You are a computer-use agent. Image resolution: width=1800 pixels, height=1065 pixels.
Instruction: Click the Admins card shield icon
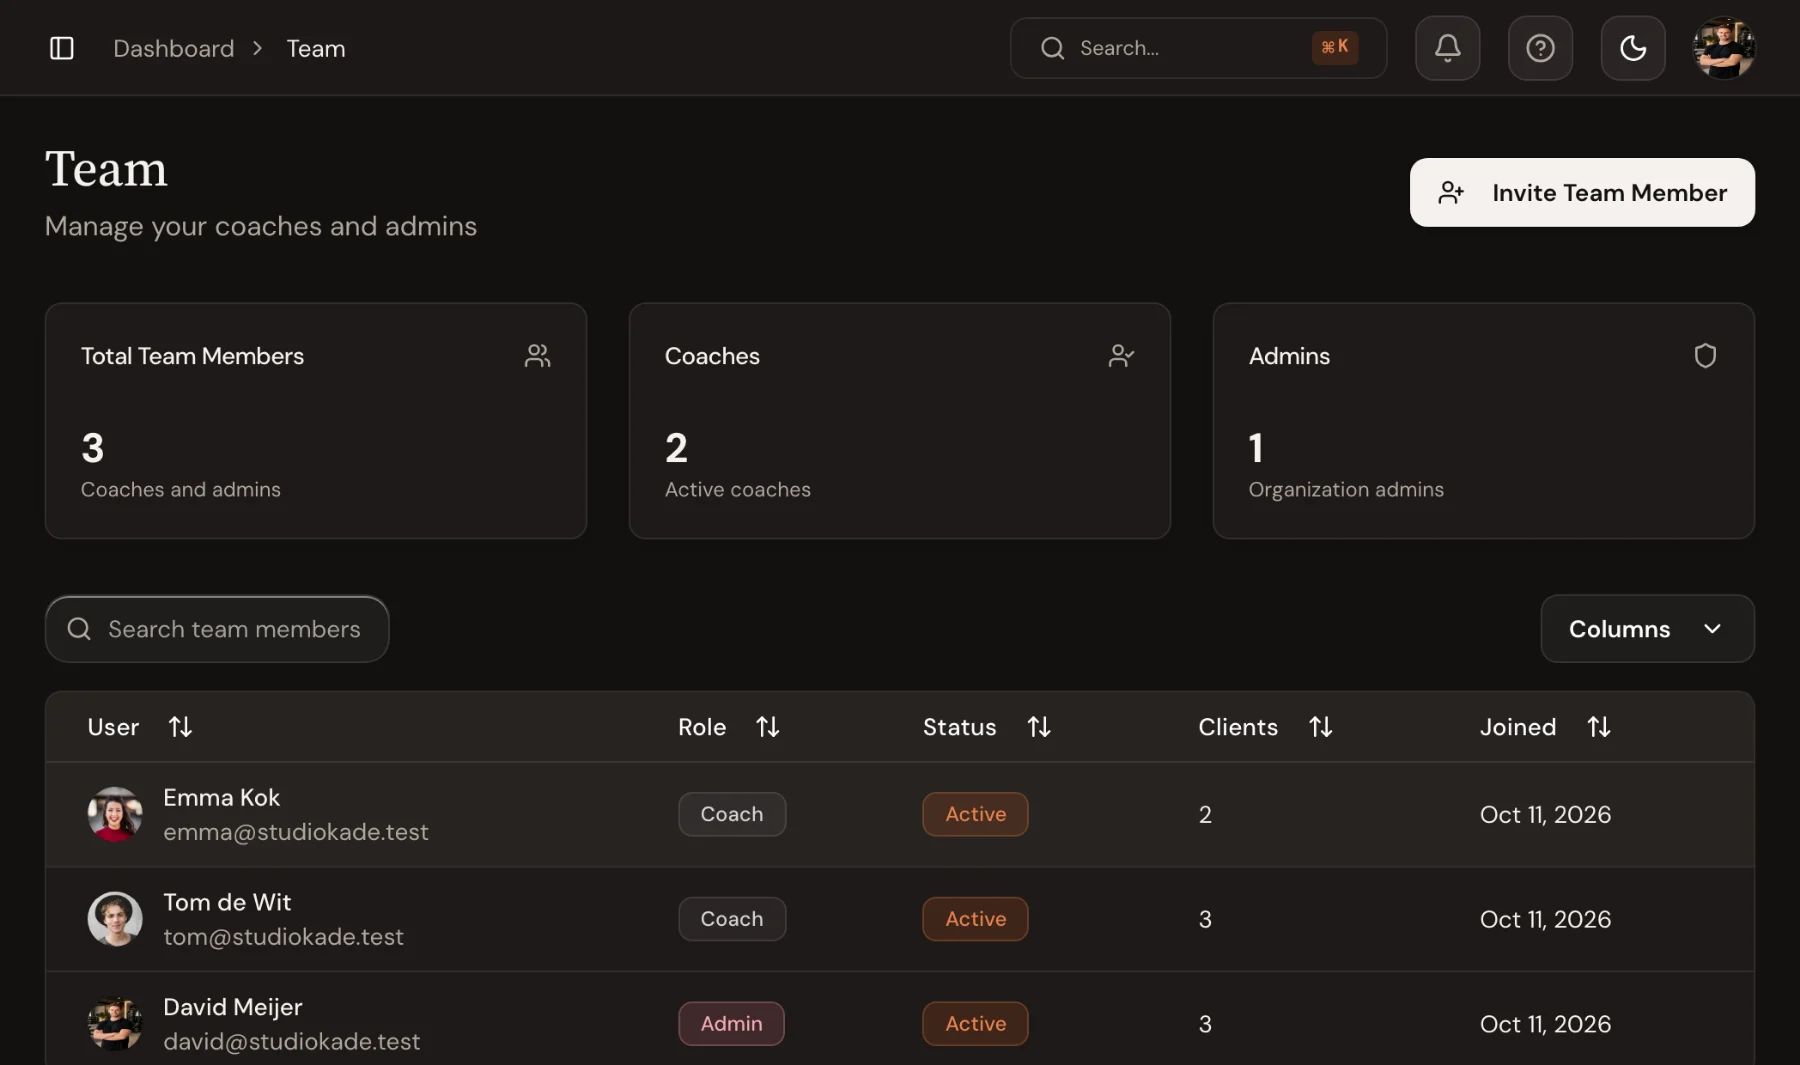click(1705, 356)
